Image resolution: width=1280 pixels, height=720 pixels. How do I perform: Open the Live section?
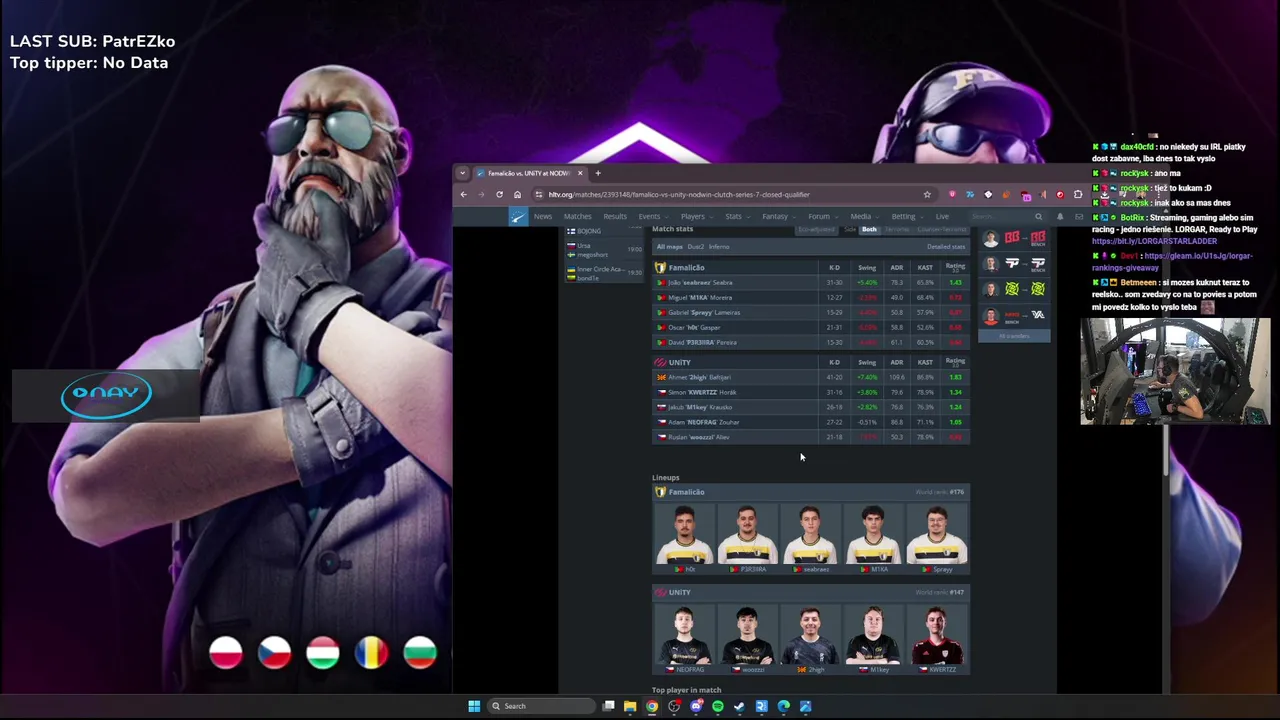coord(942,217)
